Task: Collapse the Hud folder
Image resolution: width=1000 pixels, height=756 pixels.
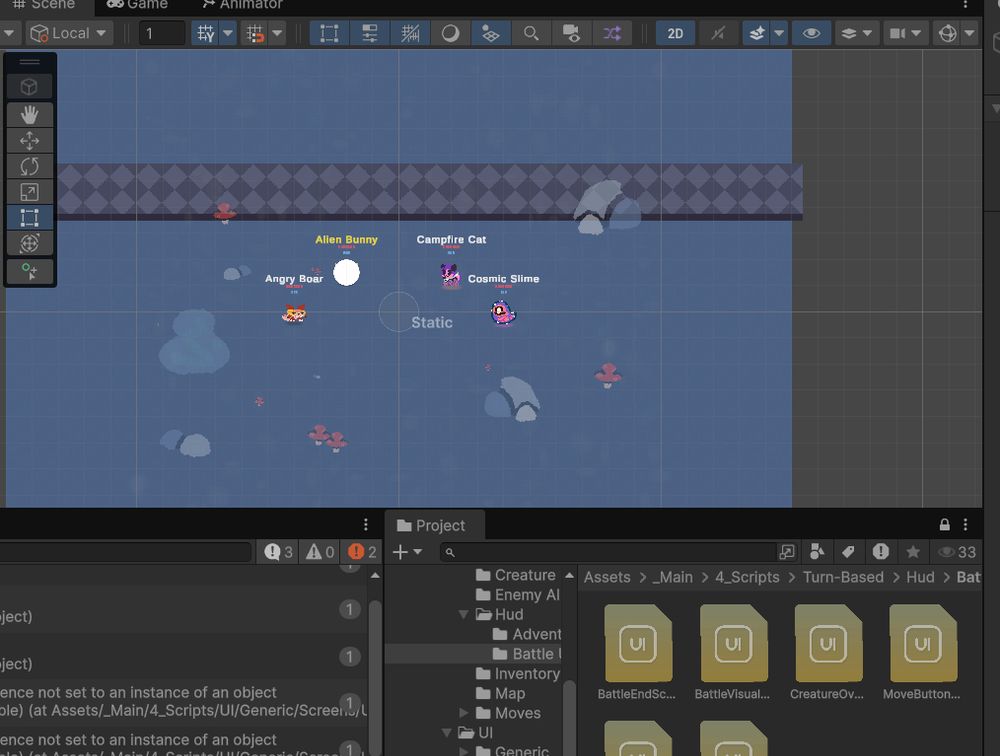Action: [464, 614]
